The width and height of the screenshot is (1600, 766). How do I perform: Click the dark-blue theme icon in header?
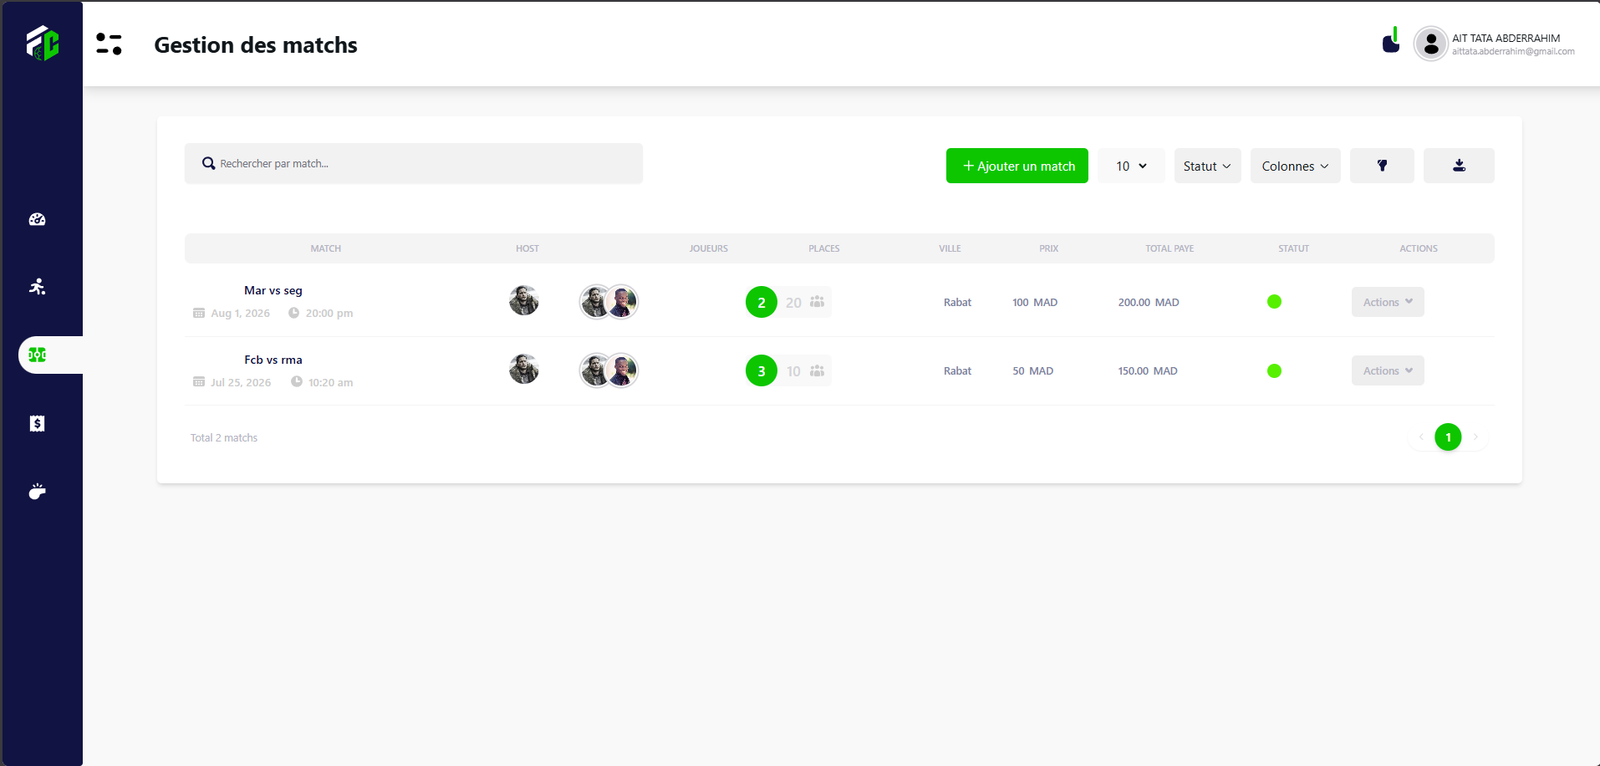1391,41
